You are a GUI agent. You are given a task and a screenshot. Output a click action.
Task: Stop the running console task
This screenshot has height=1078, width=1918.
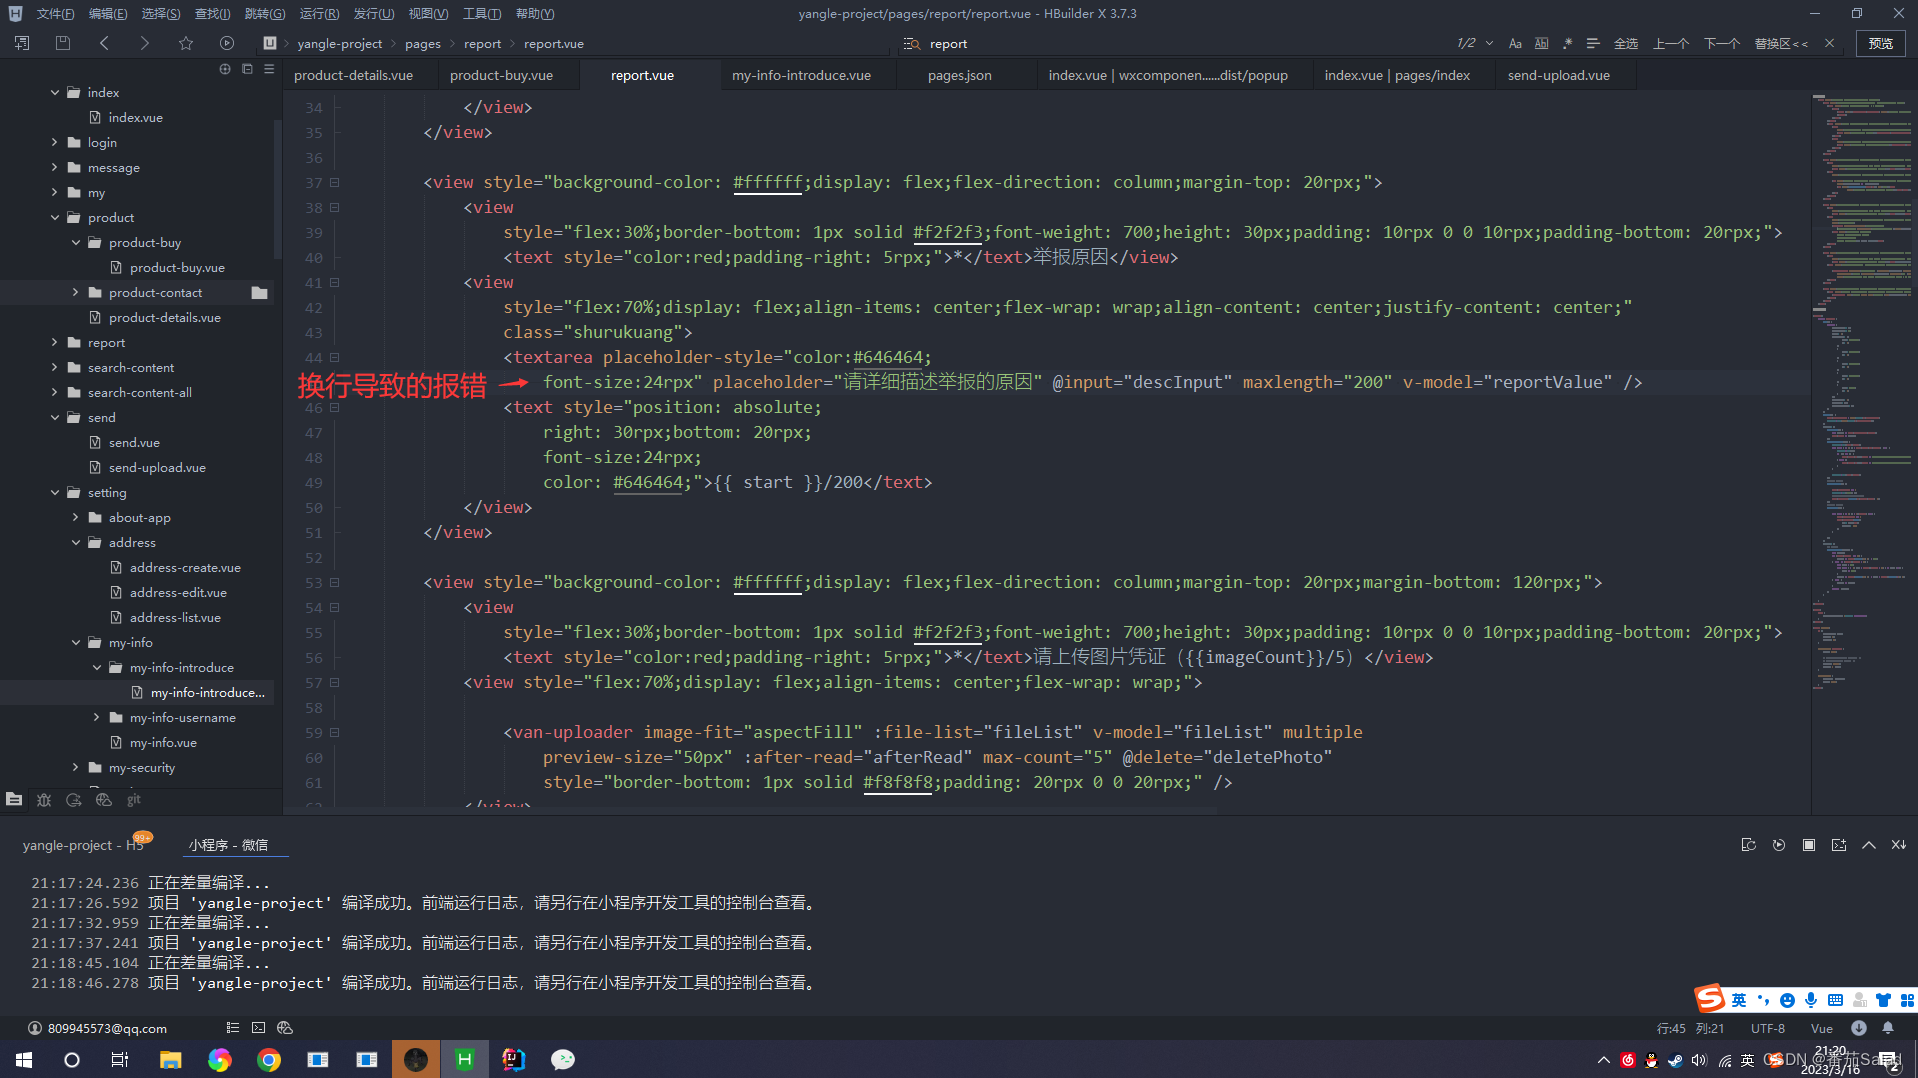(x=1809, y=845)
